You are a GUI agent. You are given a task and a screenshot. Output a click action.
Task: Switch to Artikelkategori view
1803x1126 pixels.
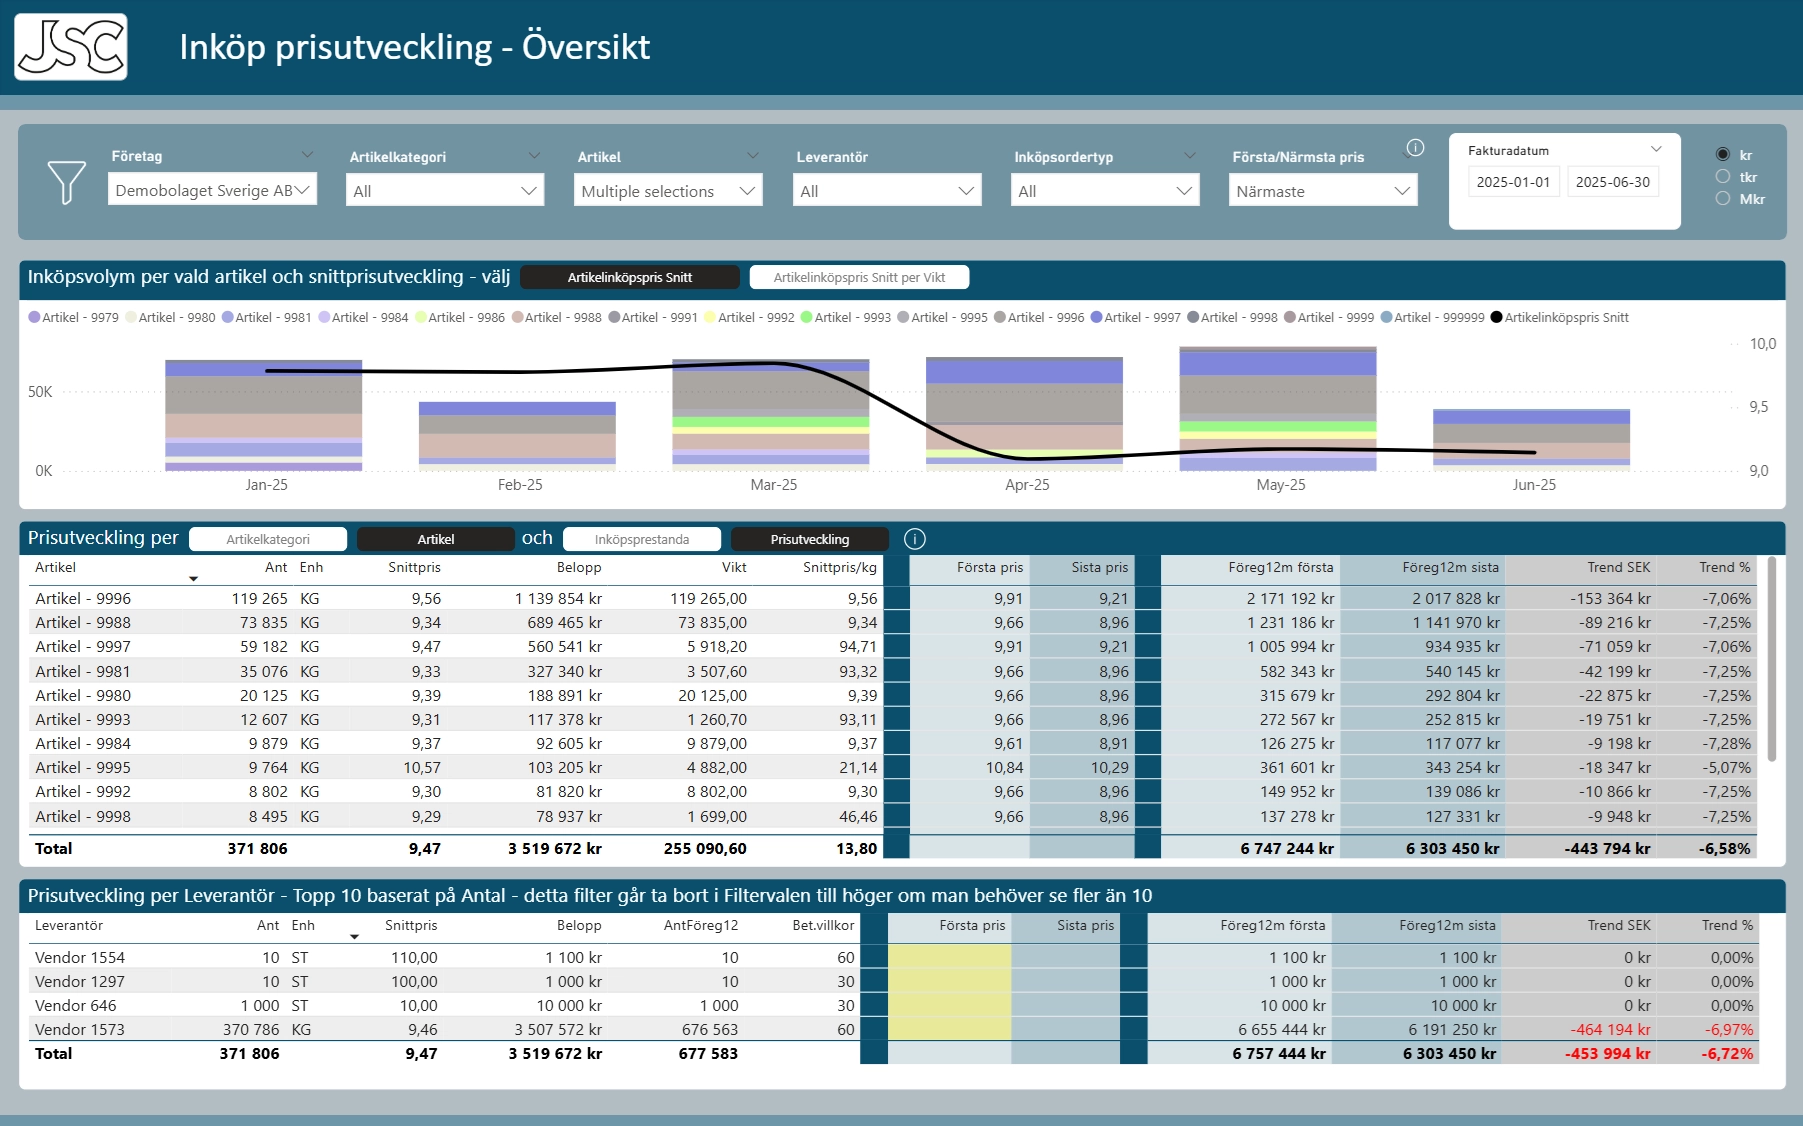point(268,539)
